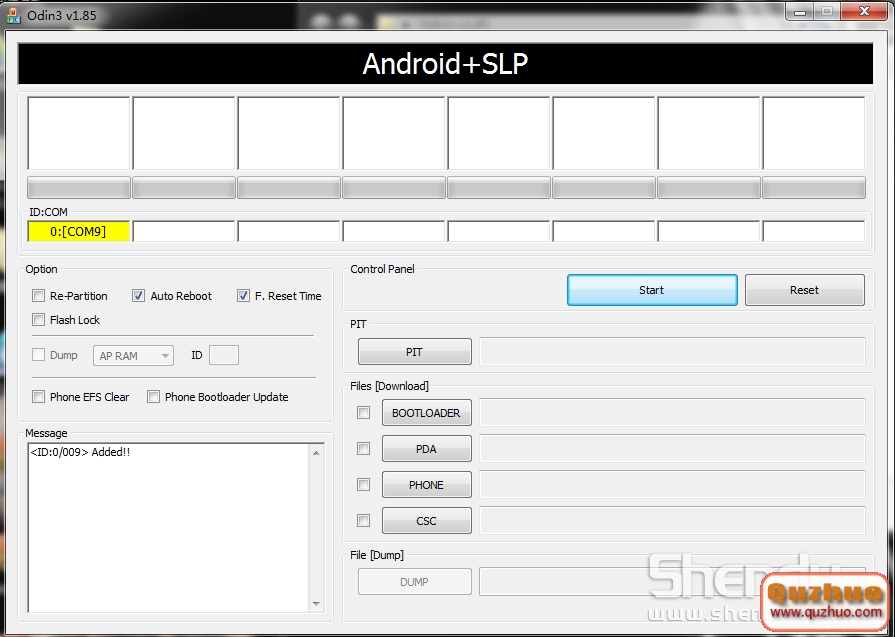
Task: Close the Odin3 window
Action: (x=865, y=11)
